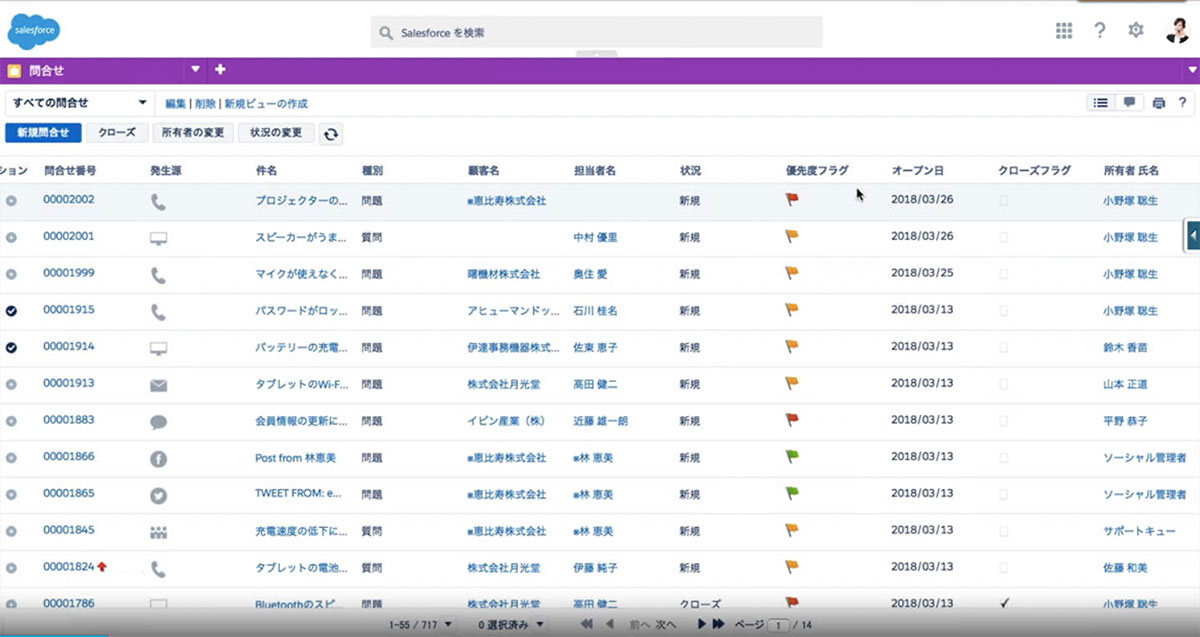Open the help question mark in header
Image resolution: width=1200 pixels, height=637 pixels.
pos(1100,31)
